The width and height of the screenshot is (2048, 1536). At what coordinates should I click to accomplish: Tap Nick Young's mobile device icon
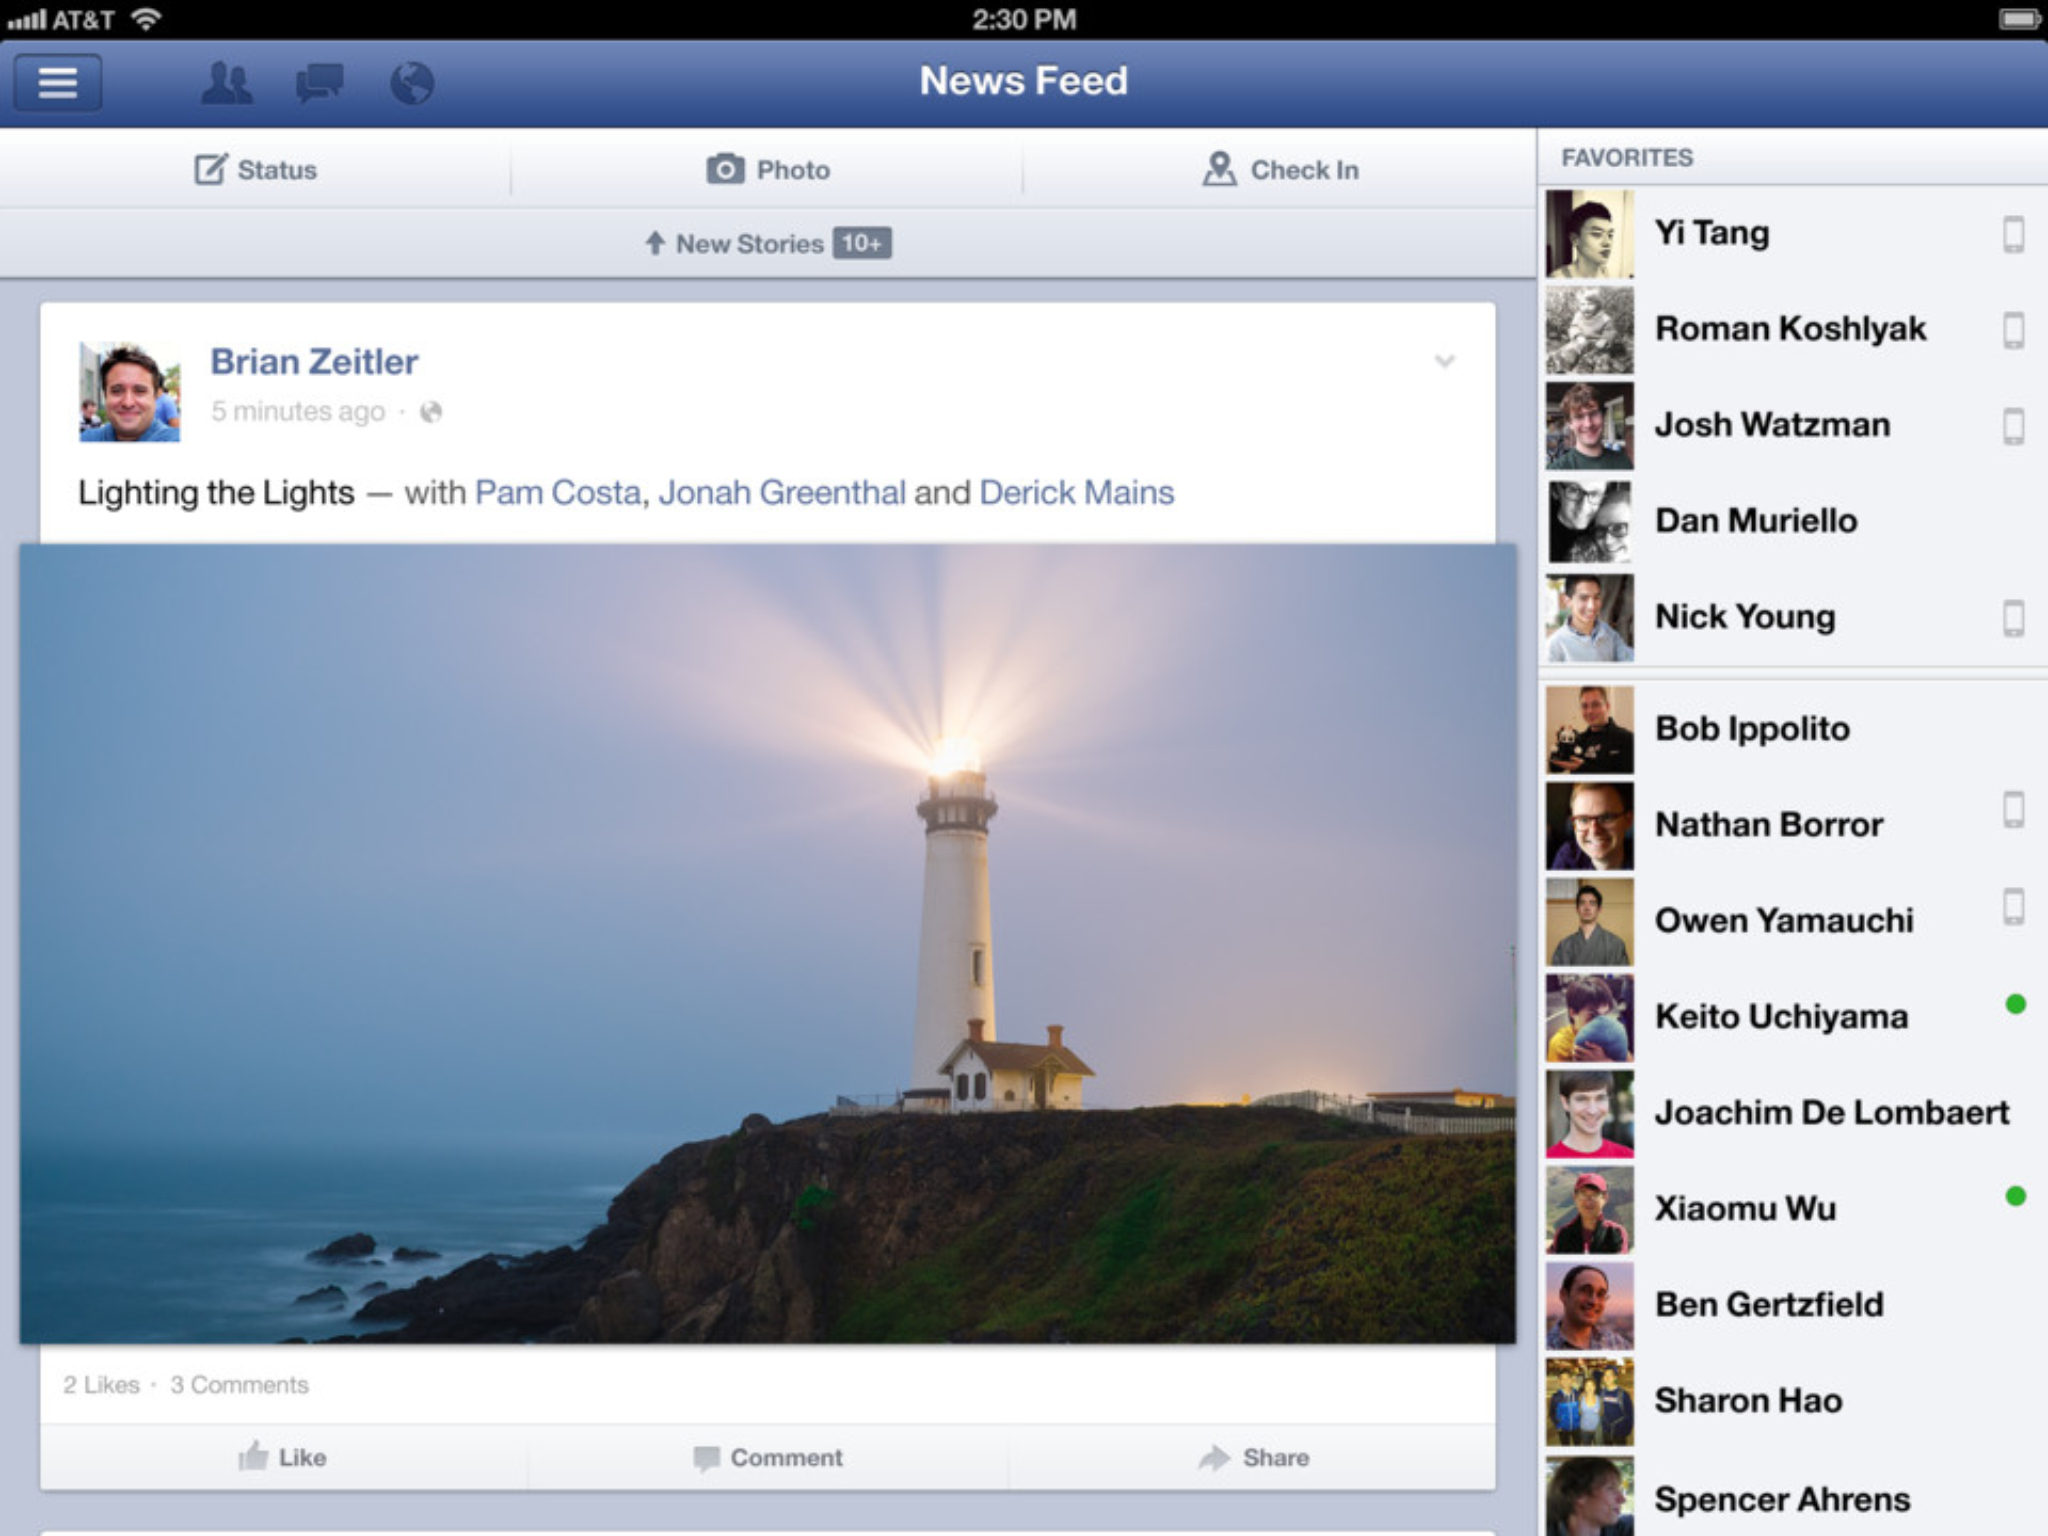2014,618
